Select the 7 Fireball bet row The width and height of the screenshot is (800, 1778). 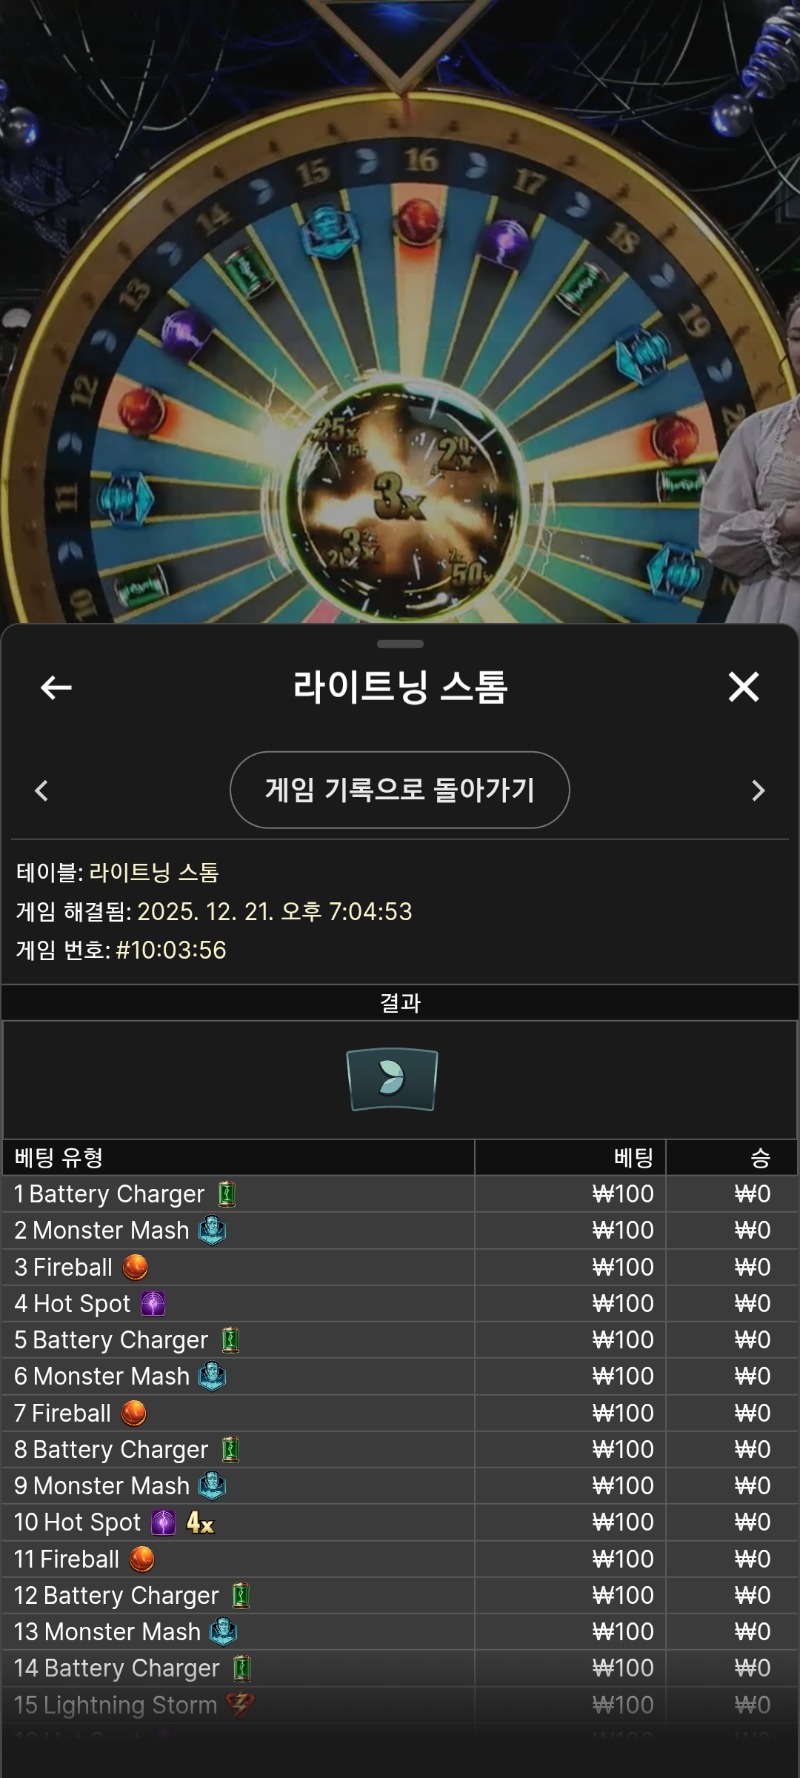400,1413
